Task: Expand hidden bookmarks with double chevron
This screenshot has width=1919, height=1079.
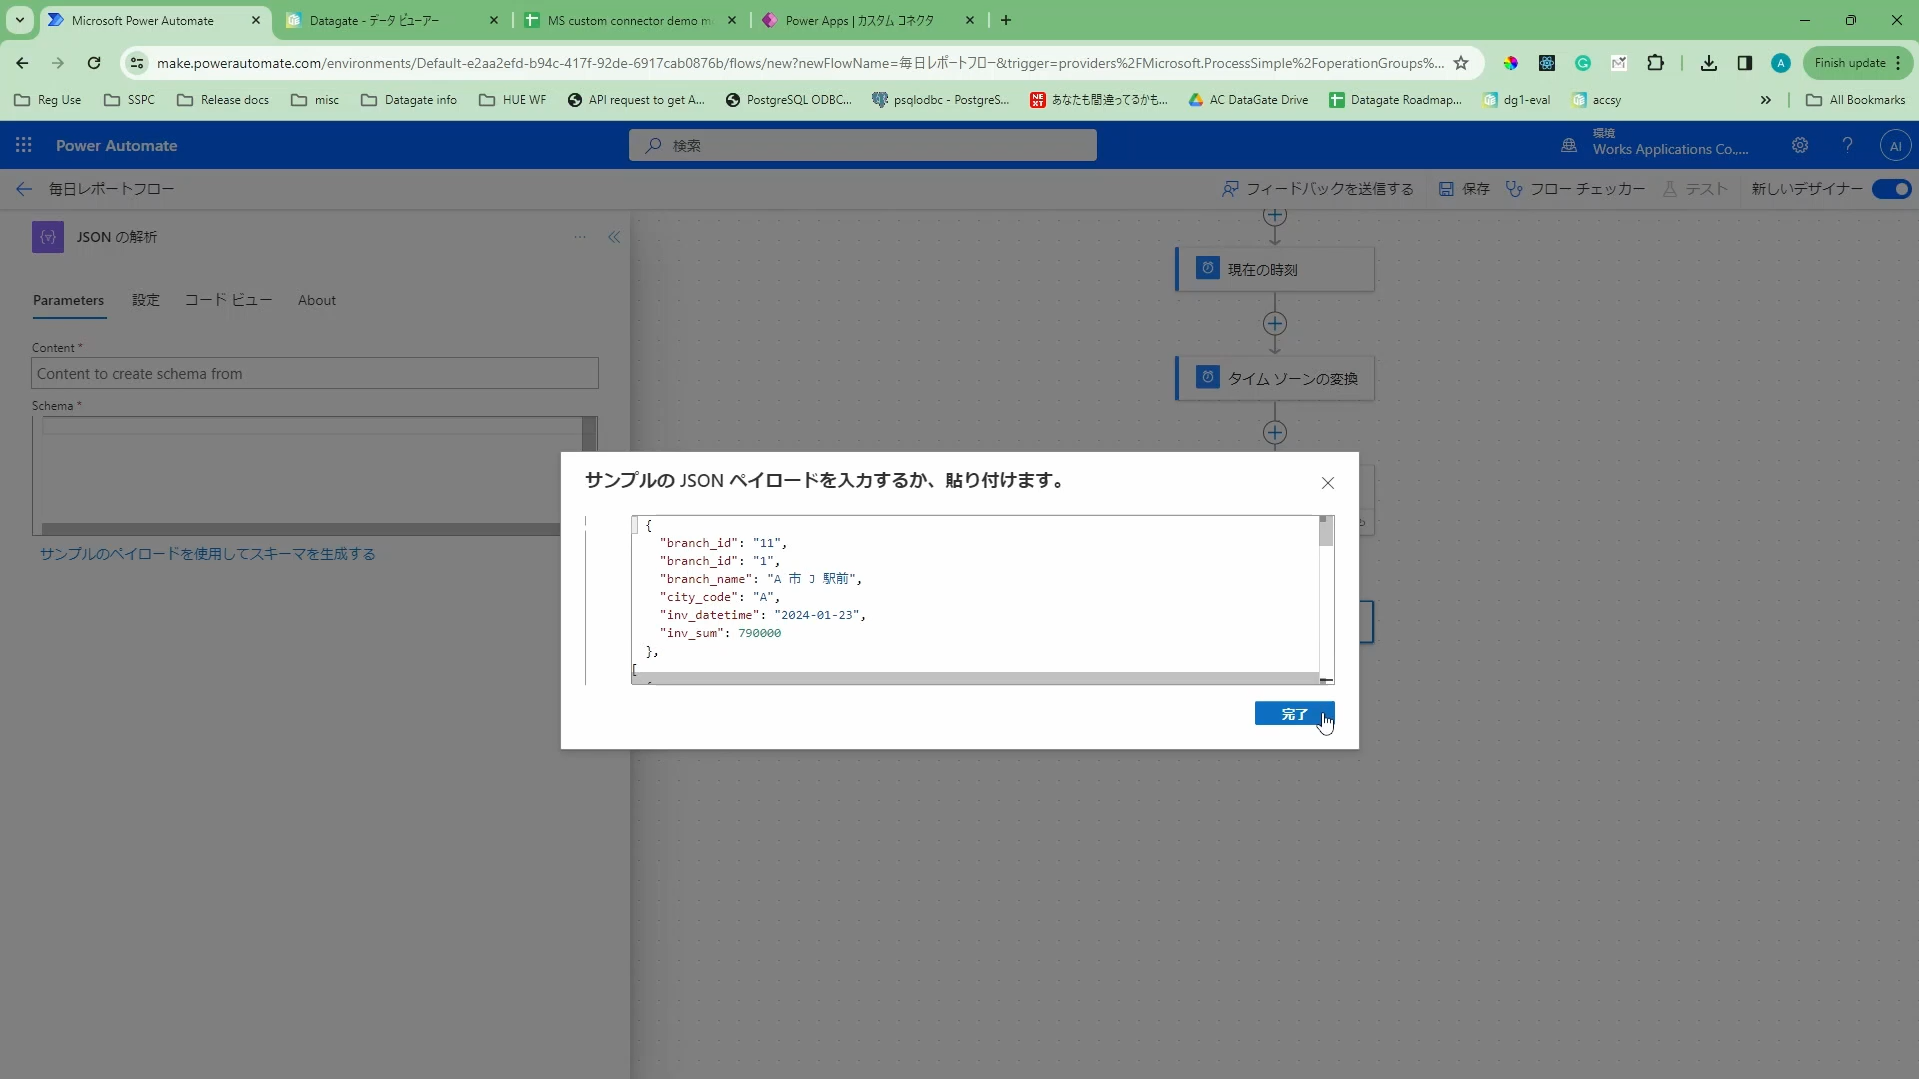Action: pyautogui.click(x=1766, y=100)
